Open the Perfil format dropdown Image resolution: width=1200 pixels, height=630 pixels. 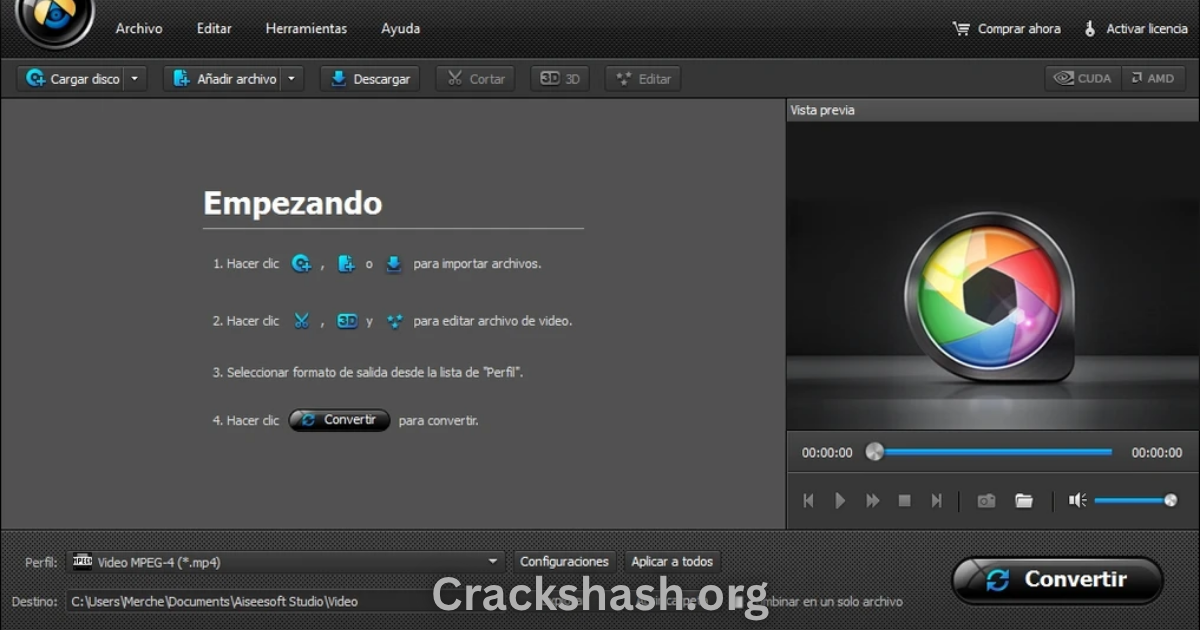coord(285,562)
